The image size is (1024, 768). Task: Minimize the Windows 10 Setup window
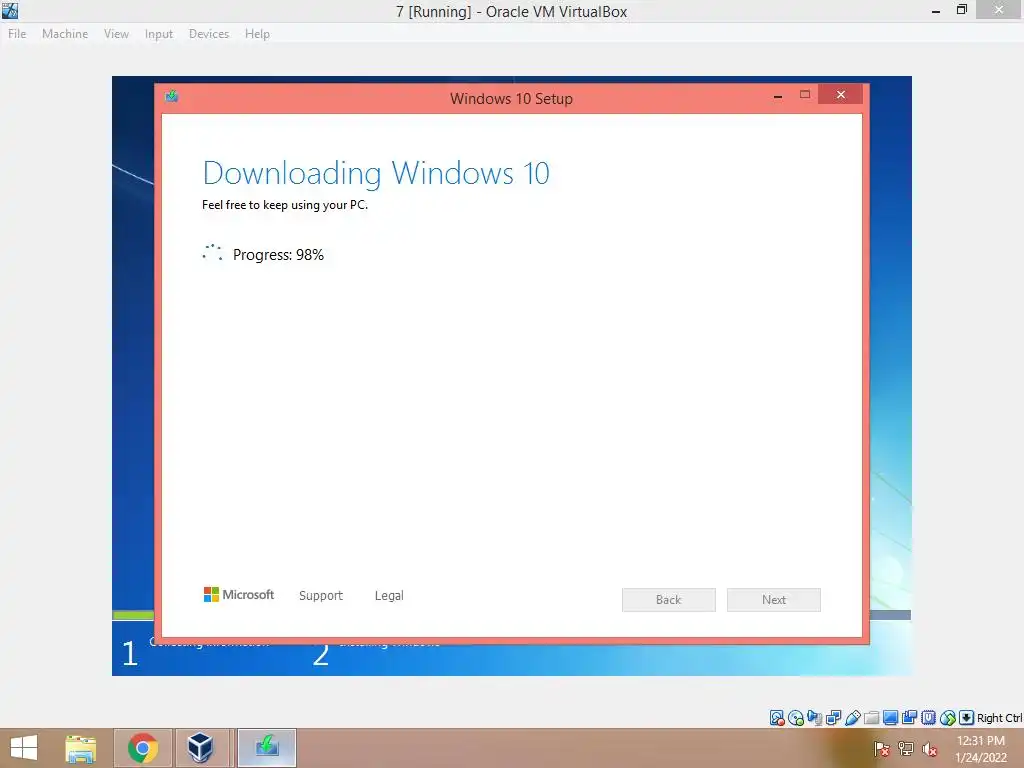click(x=778, y=96)
